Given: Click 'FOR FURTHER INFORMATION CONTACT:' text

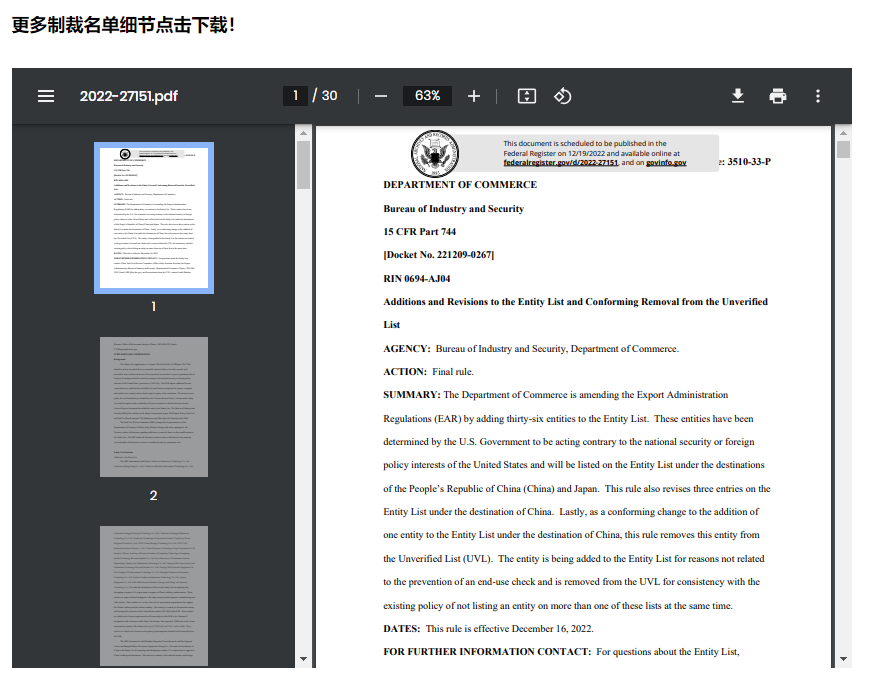Looking at the screenshot, I should (487, 652).
